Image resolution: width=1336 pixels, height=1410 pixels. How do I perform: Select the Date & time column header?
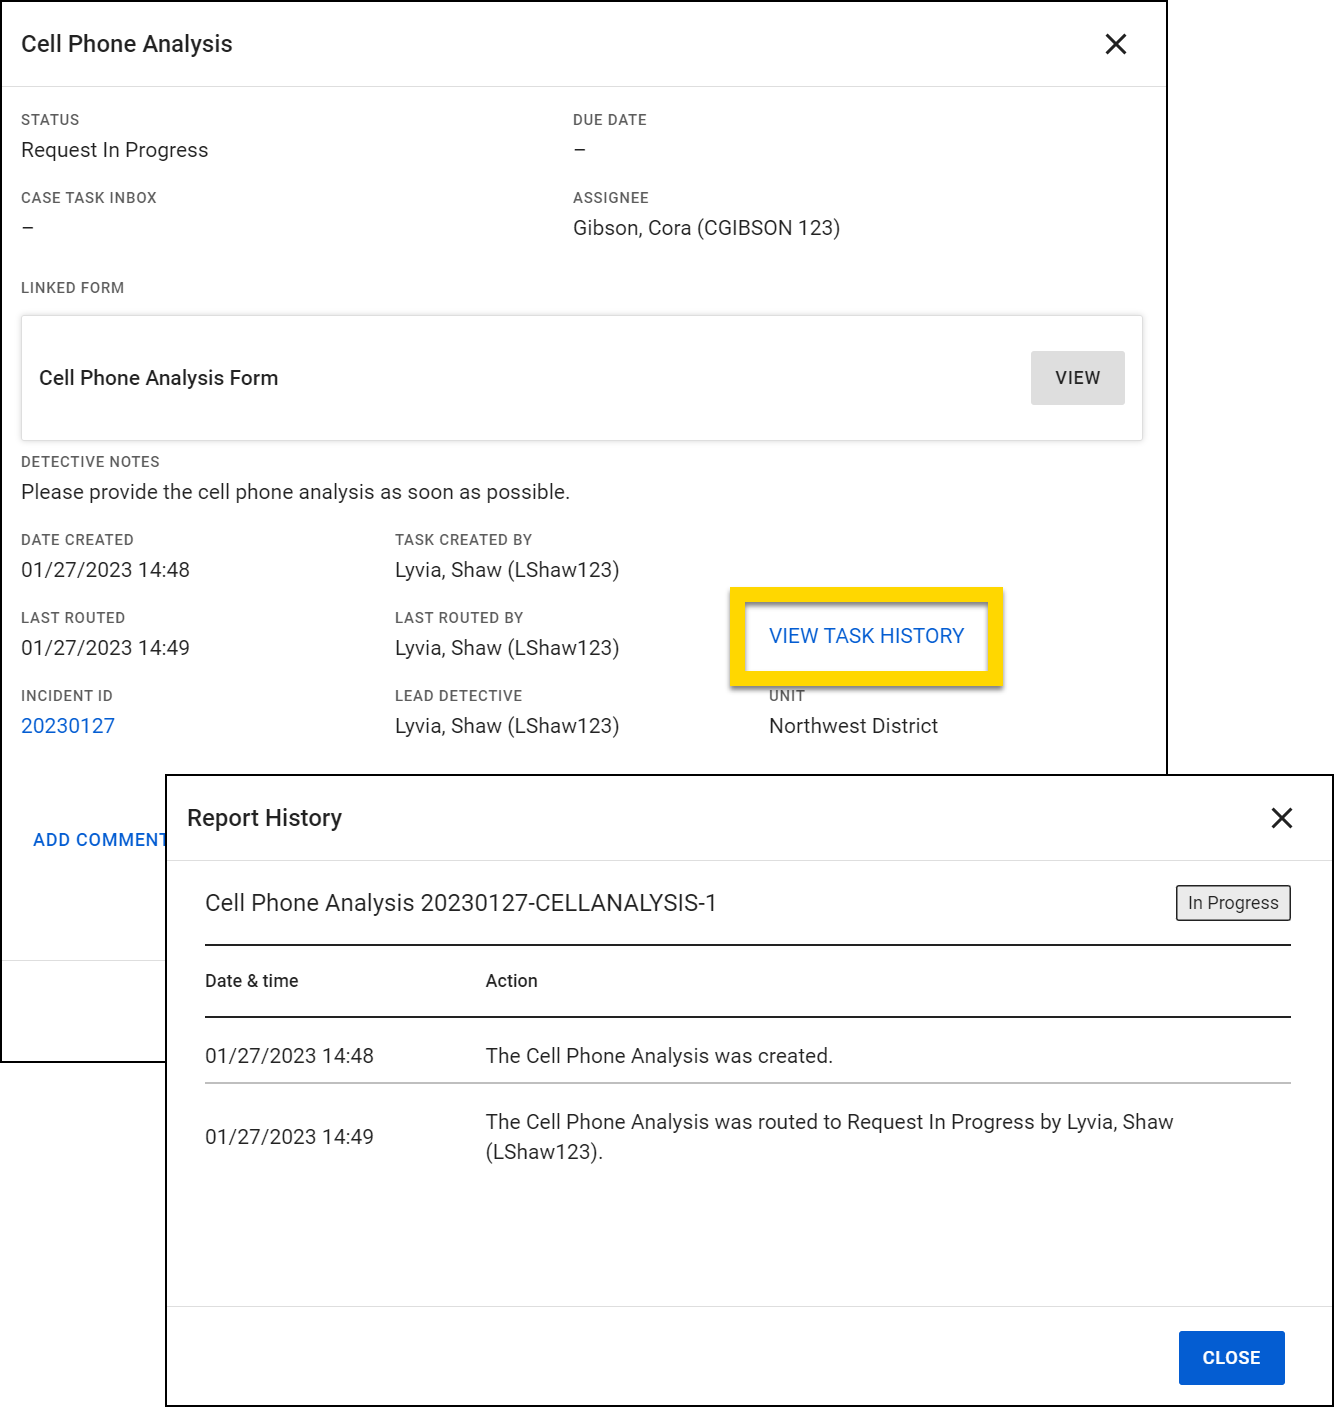coord(251,981)
